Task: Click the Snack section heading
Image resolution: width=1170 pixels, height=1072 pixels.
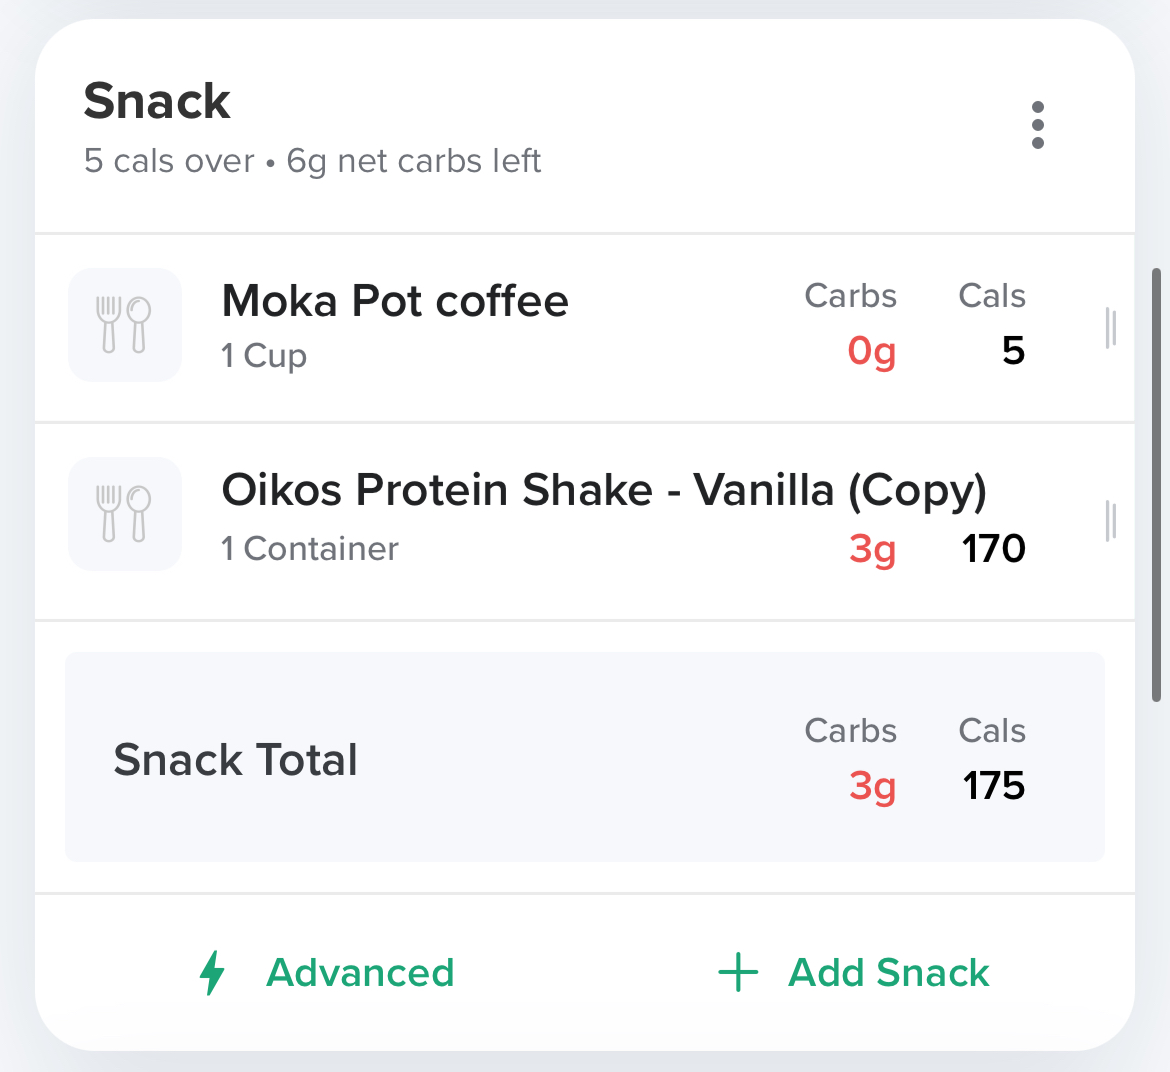Action: tap(157, 101)
